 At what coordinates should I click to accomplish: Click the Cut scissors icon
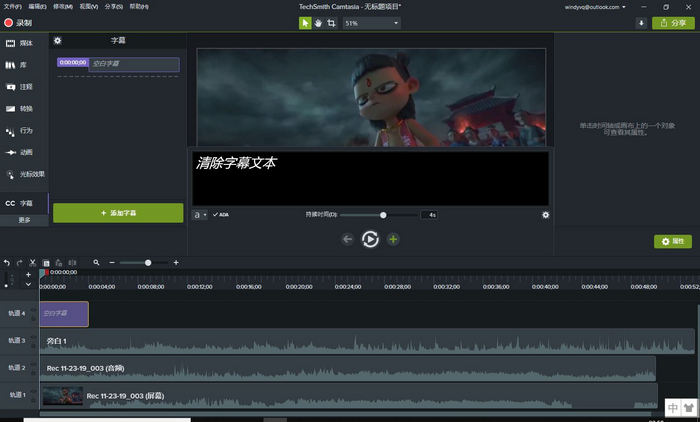pyautogui.click(x=32, y=263)
